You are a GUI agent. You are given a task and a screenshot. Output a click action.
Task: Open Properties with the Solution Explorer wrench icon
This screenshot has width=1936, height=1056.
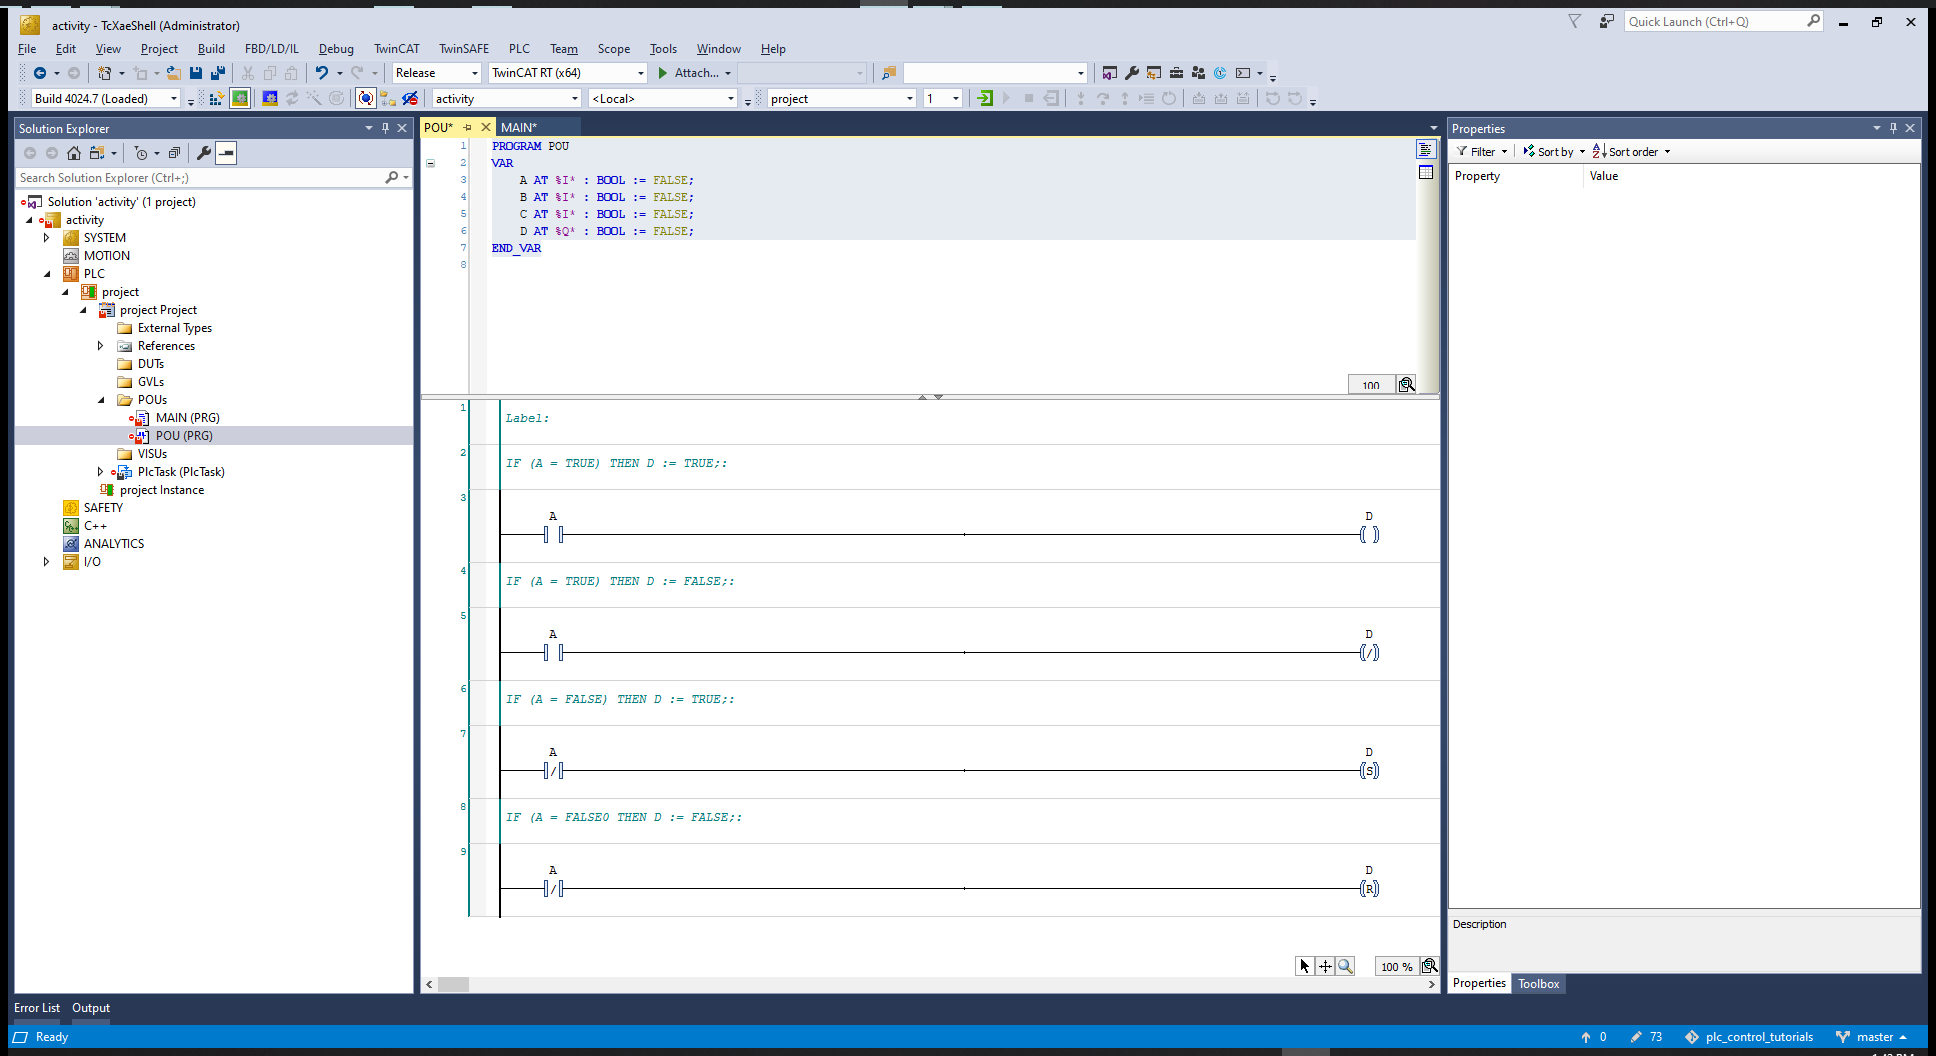(x=204, y=153)
